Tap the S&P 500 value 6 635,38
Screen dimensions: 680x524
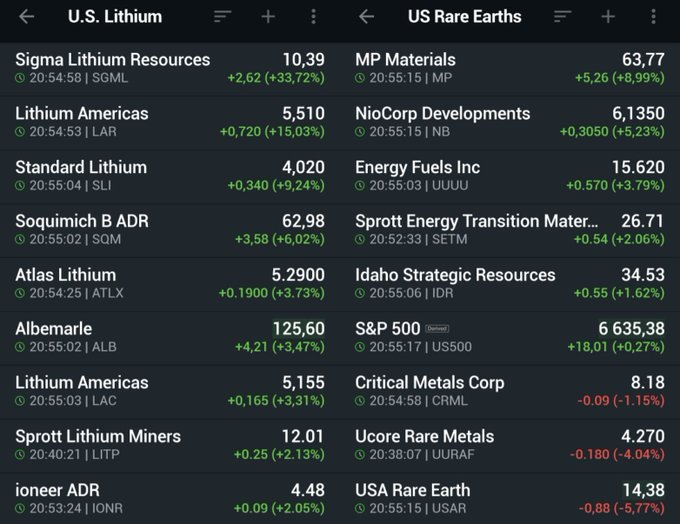(631, 328)
